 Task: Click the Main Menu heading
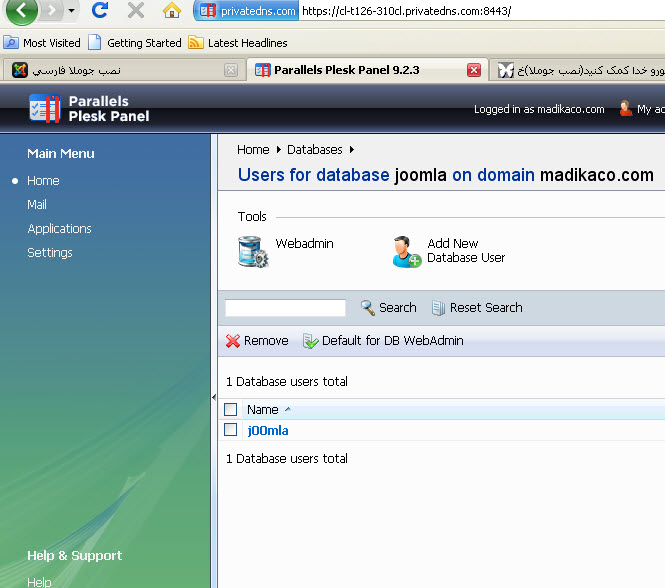[x=61, y=154]
